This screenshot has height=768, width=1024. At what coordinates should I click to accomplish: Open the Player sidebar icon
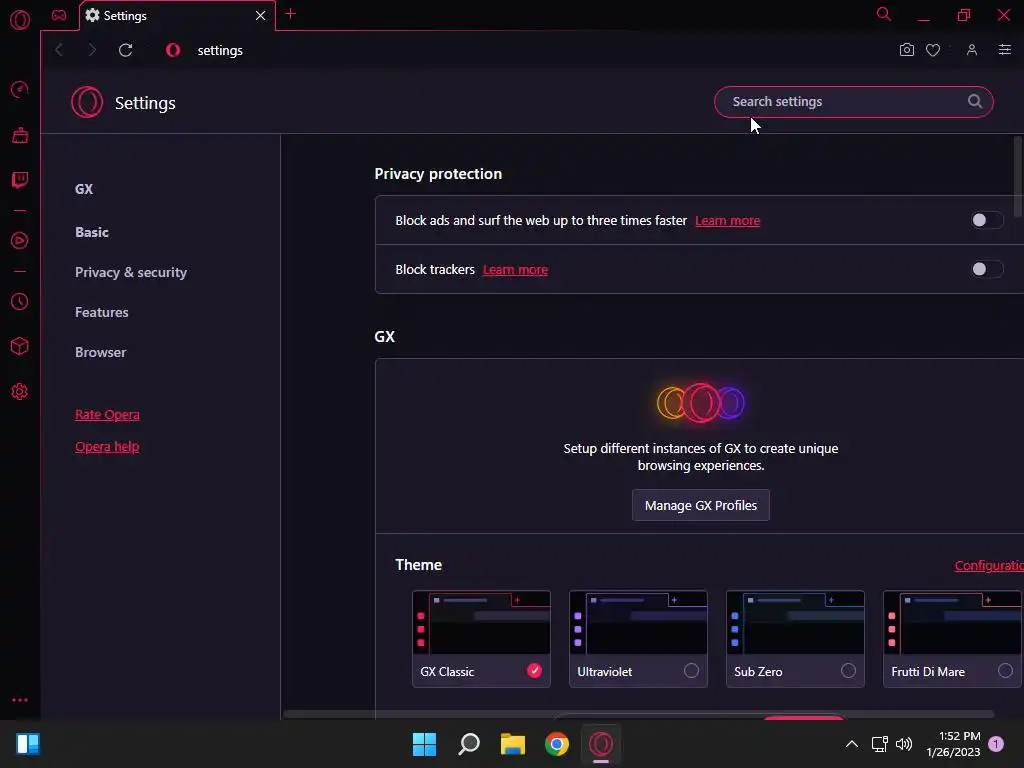[x=20, y=240]
